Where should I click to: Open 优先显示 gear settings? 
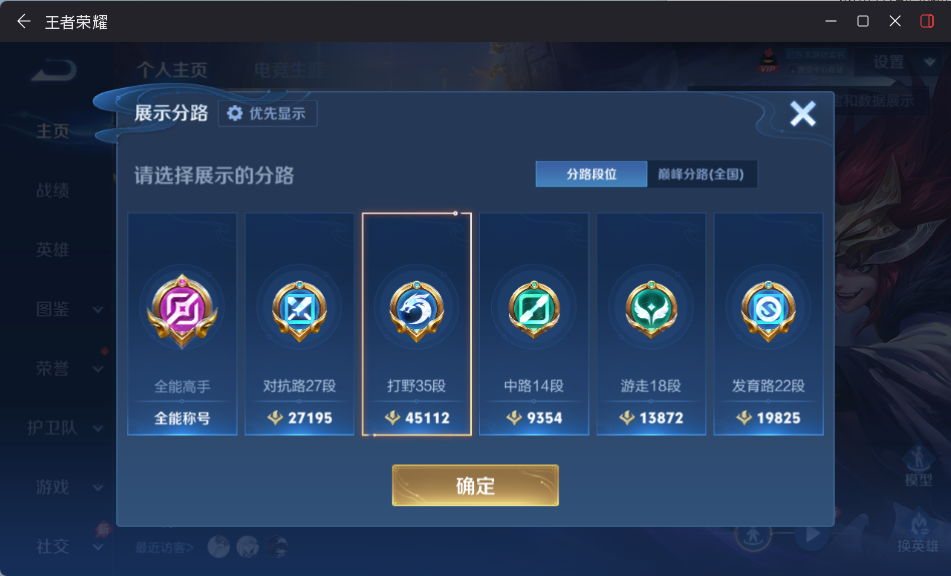(x=267, y=113)
